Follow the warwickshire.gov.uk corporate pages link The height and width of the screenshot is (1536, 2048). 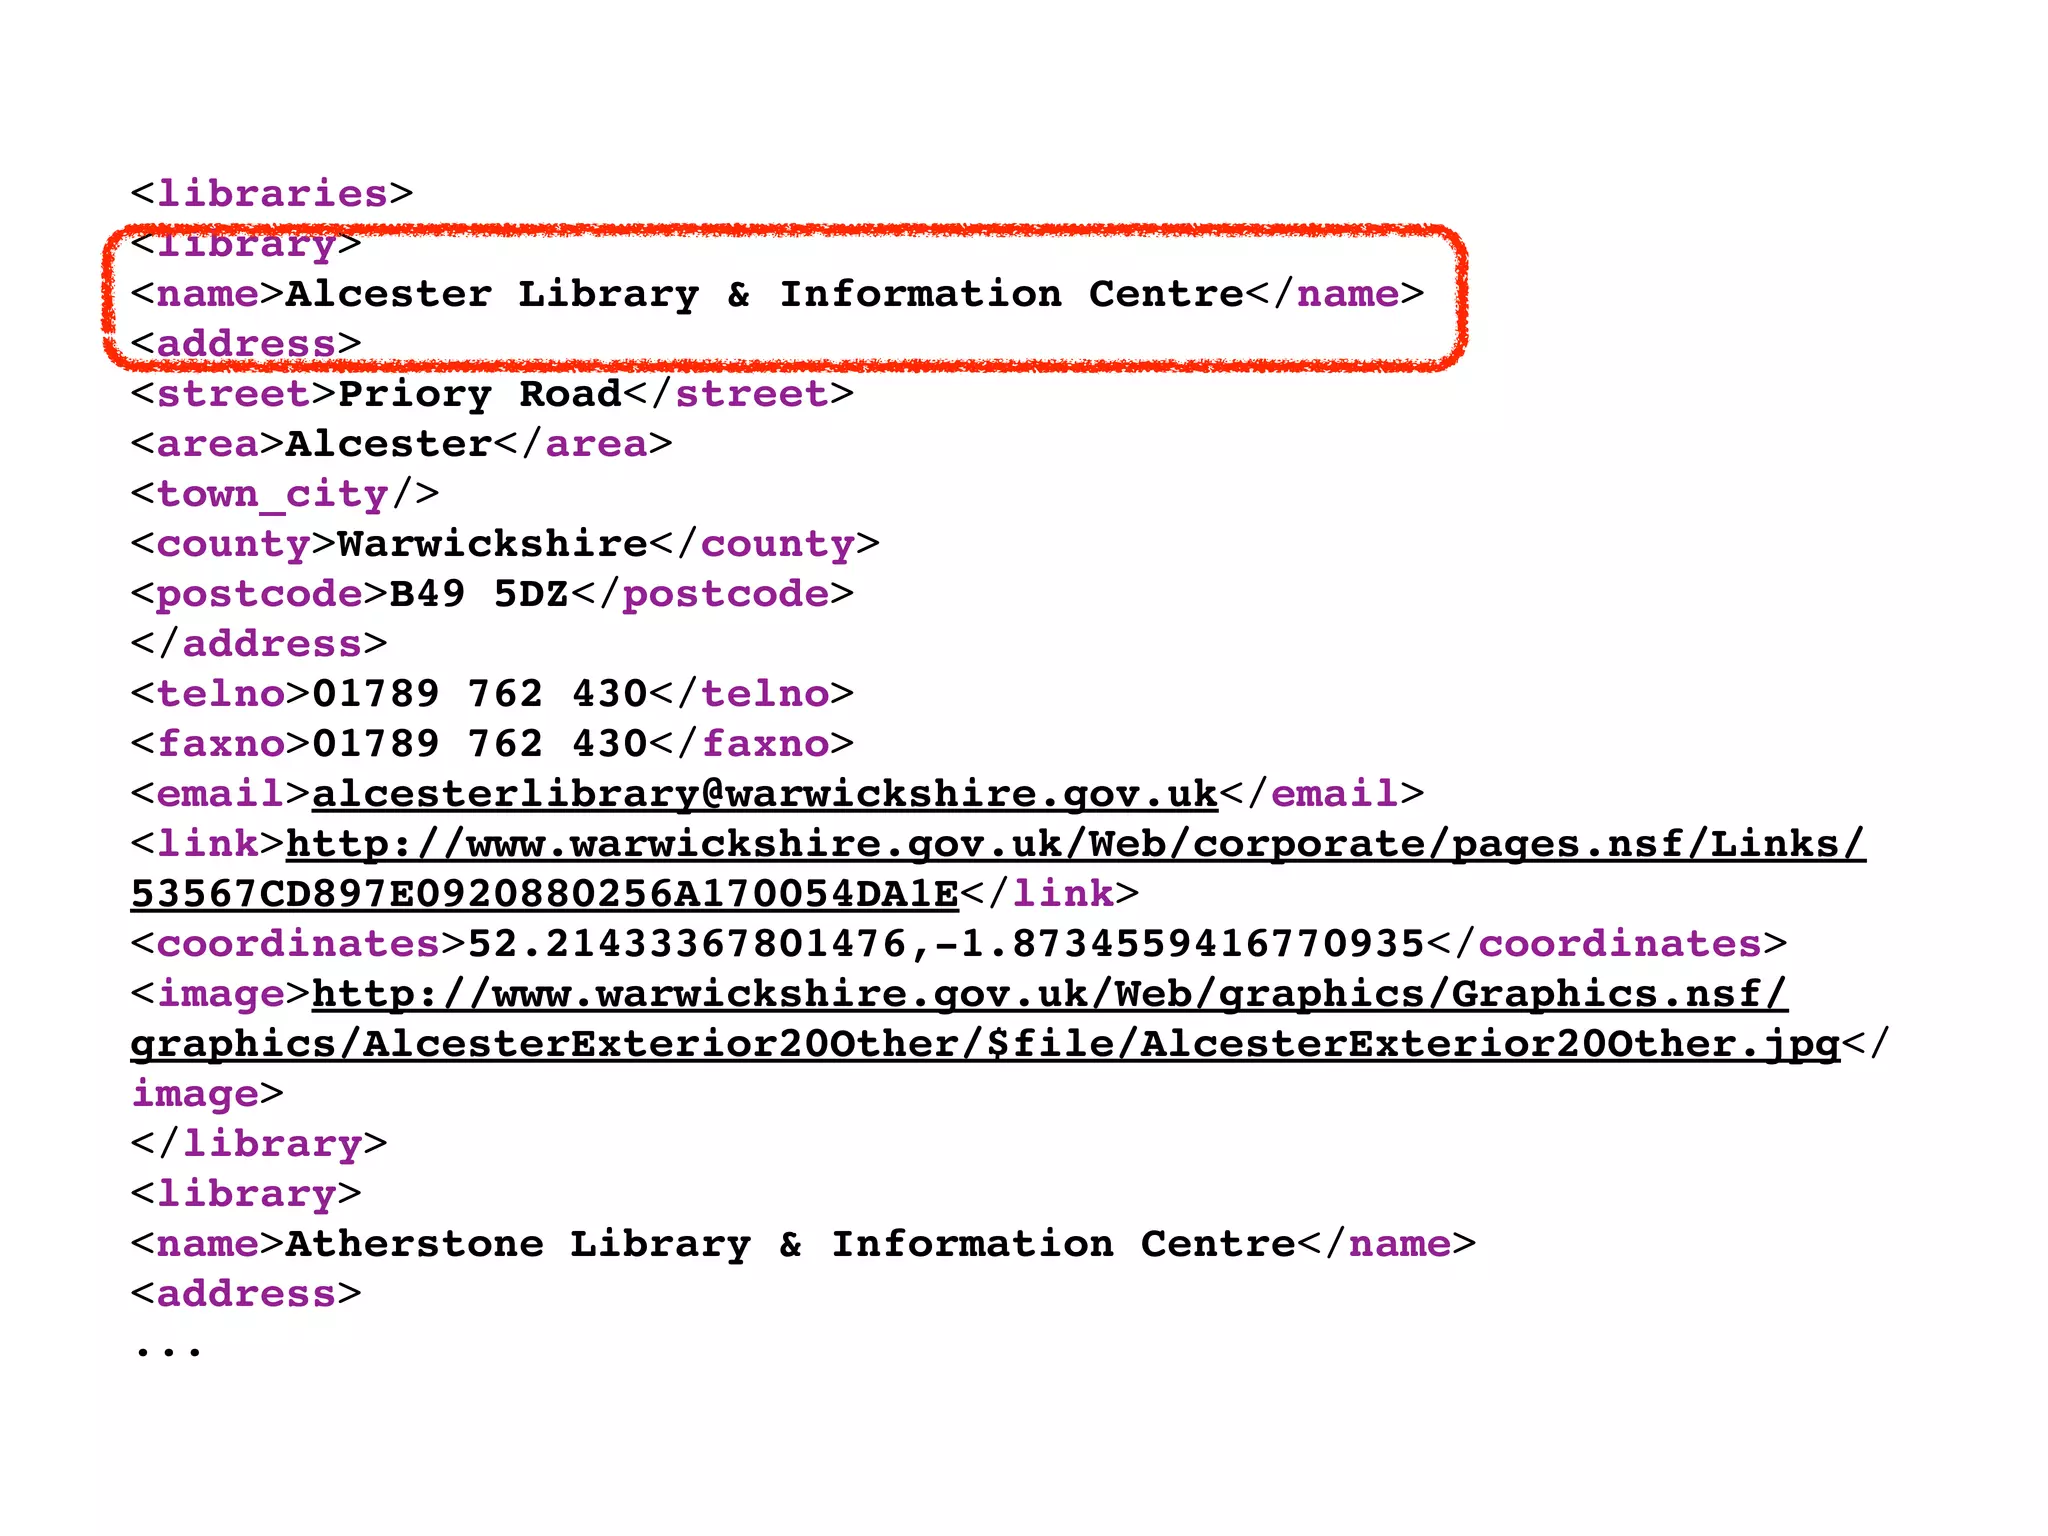point(1076,844)
